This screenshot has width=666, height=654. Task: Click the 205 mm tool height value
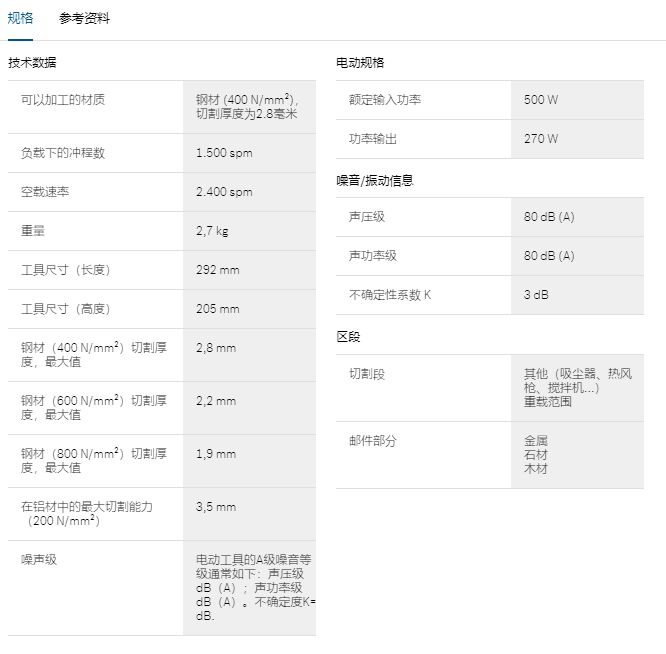pos(218,309)
